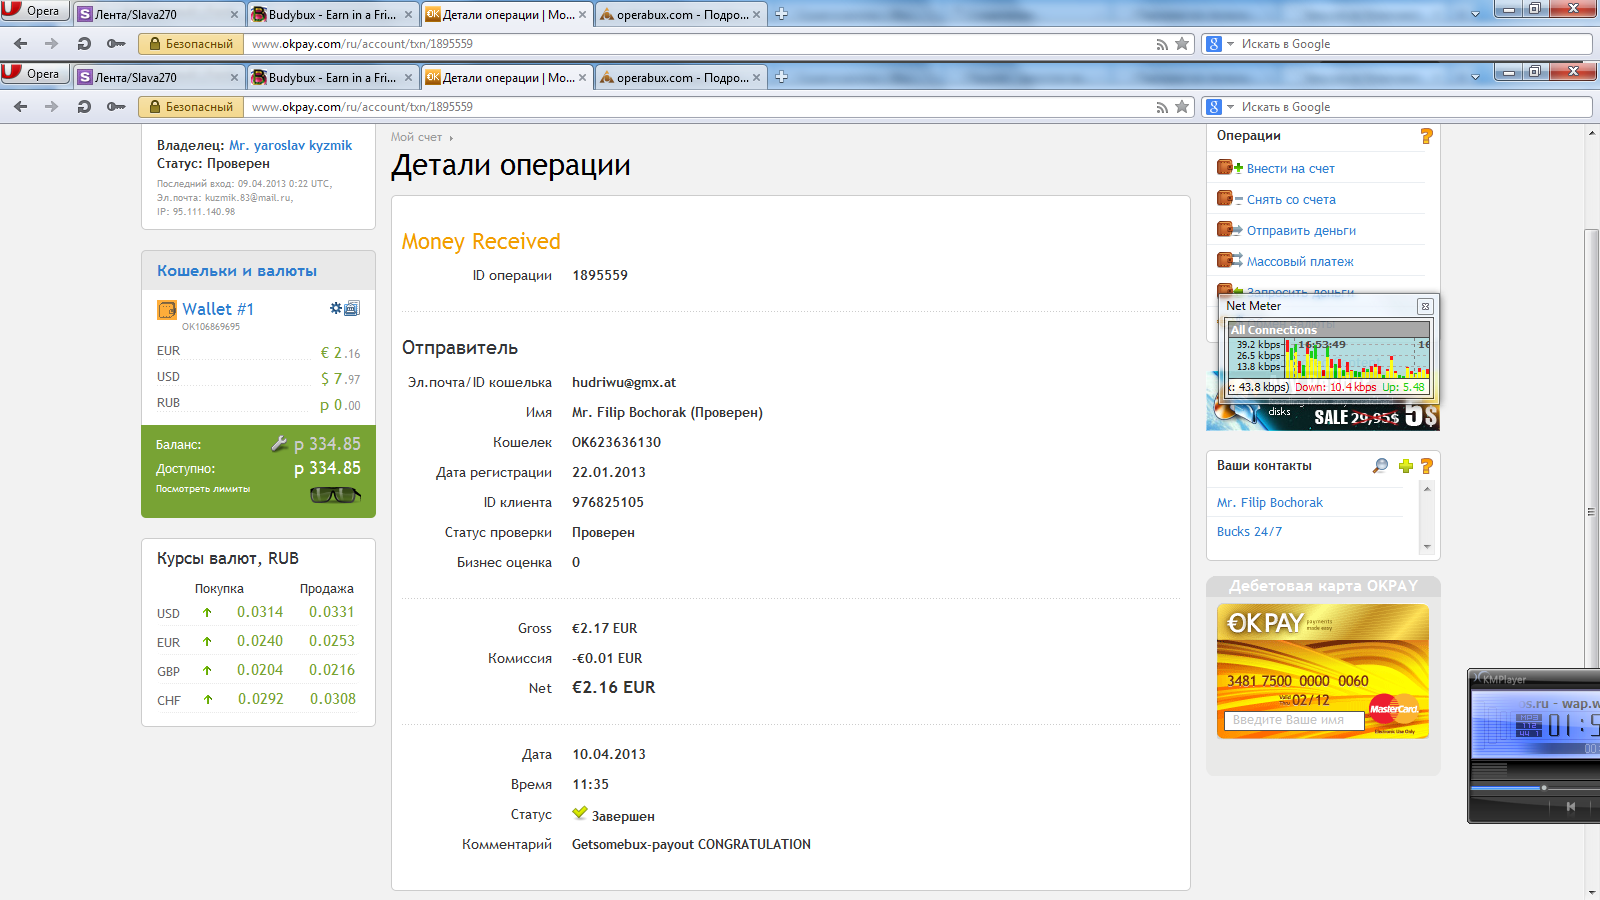
Task: Open Внести на счет deposit link
Action: pyautogui.click(x=1290, y=169)
